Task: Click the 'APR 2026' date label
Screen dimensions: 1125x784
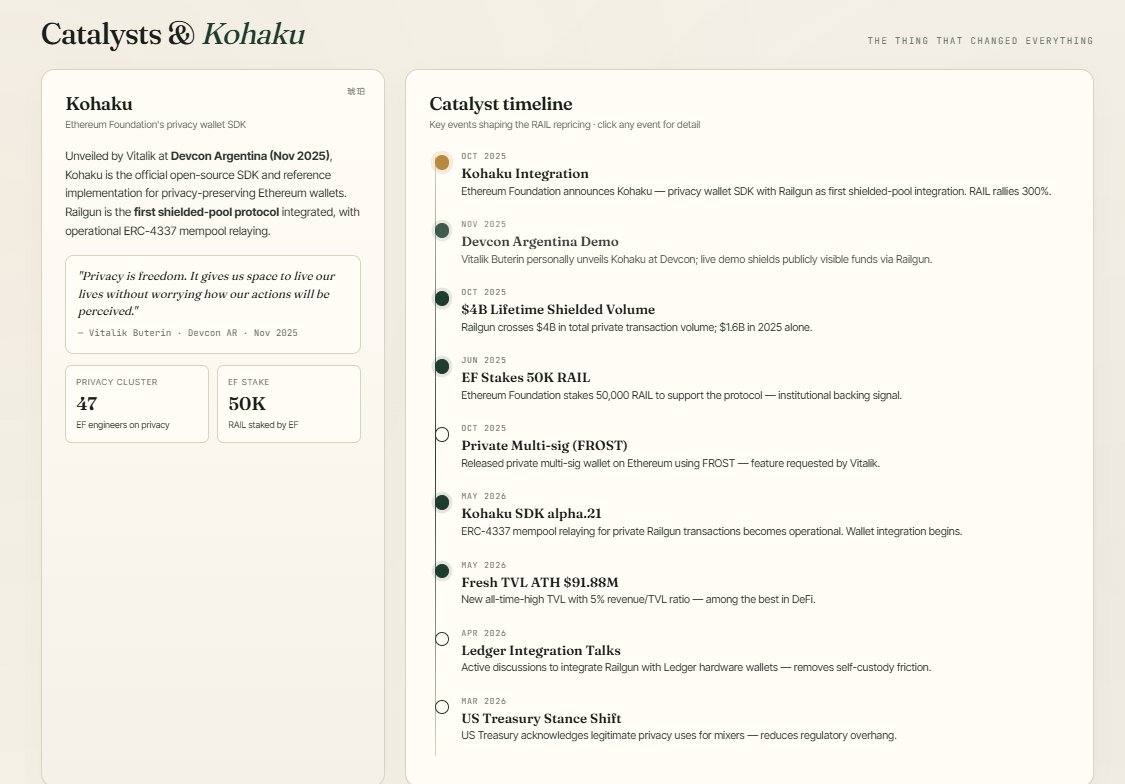Action: pyautogui.click(x=484, y=633)
